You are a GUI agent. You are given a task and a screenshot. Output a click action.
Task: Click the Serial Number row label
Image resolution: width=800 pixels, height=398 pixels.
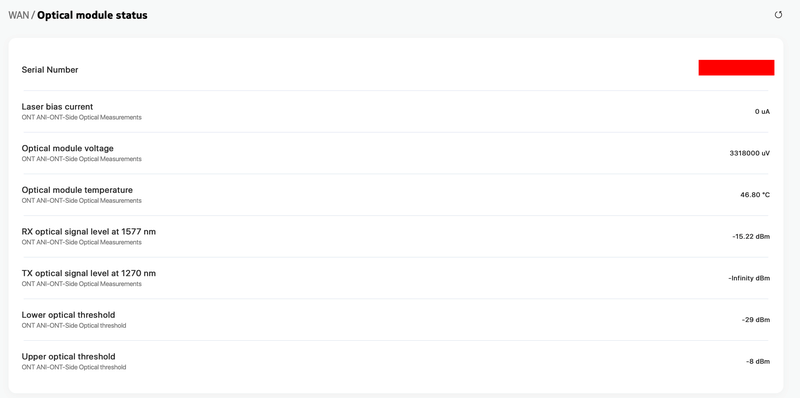point(50,70)
